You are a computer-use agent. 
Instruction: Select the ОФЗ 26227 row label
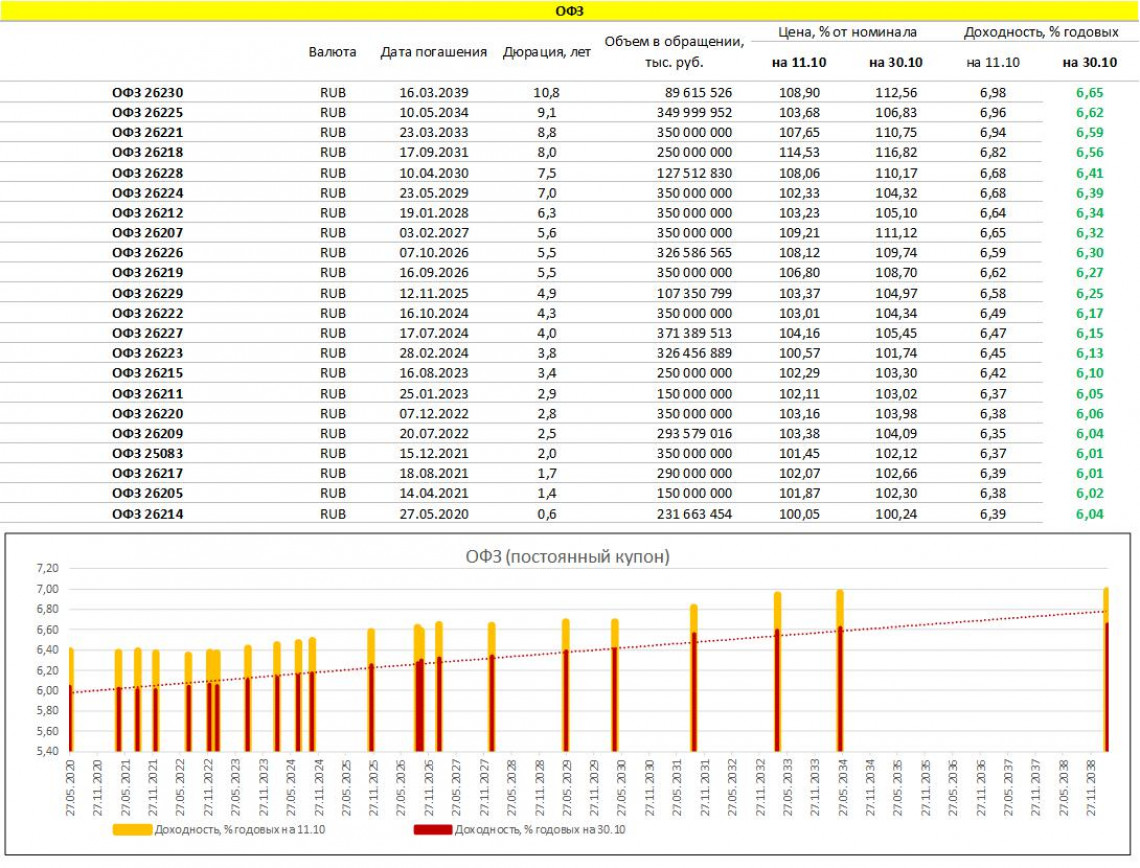click(147, 333)
